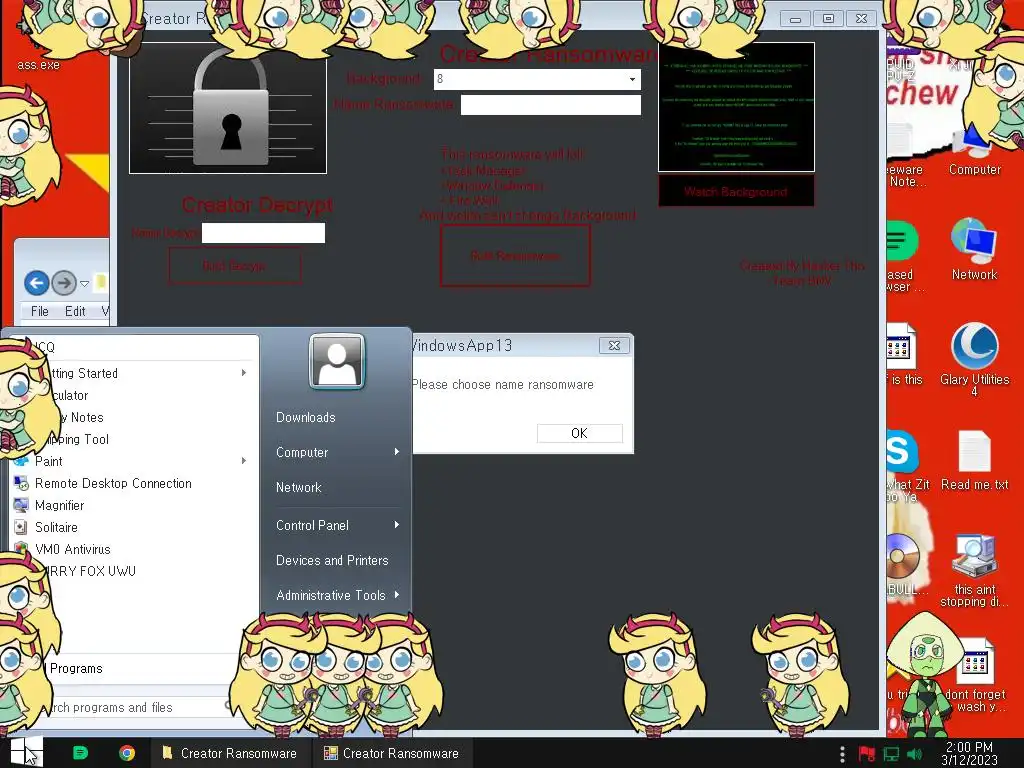Click the user account picture in Start menu
1024x768 pixels.
coord(337,361)
